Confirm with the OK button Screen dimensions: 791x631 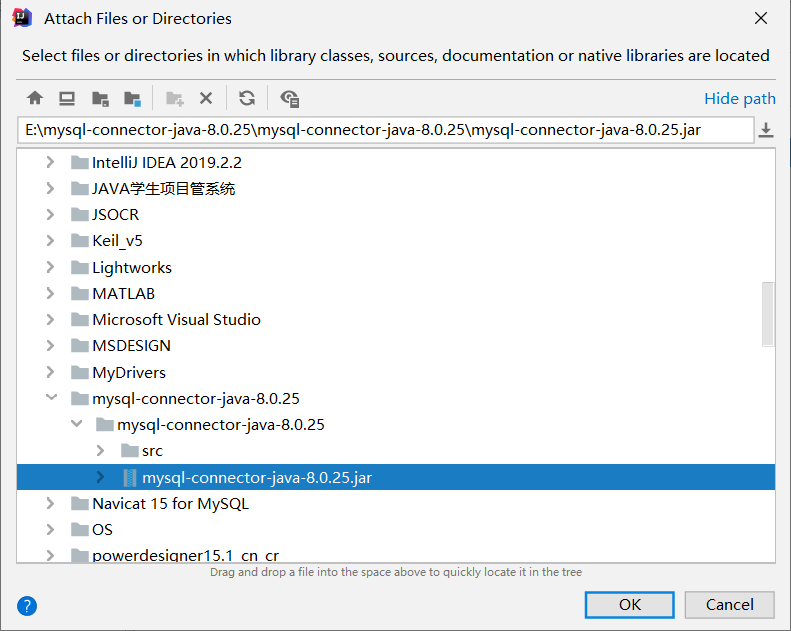pyautogui.click(x=629, y=604)
